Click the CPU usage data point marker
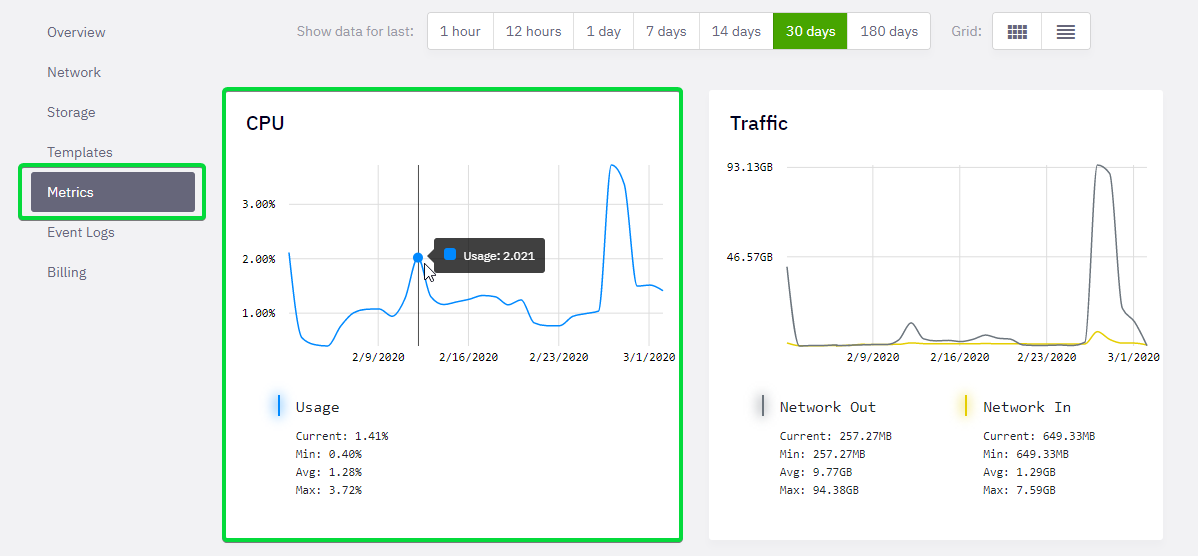 [x=418, y=257]
